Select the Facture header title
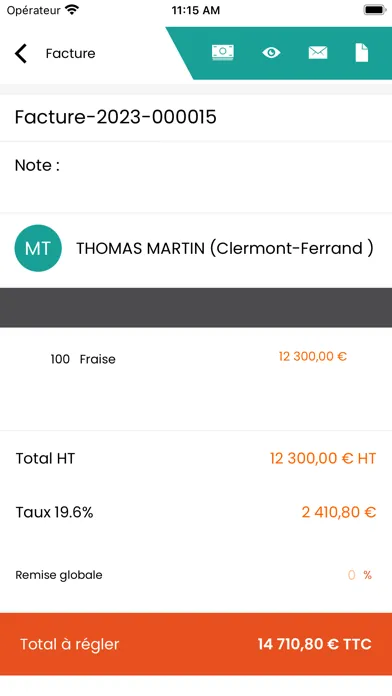Viewport: 392px width, 696px height. click(x=71, y=53)
